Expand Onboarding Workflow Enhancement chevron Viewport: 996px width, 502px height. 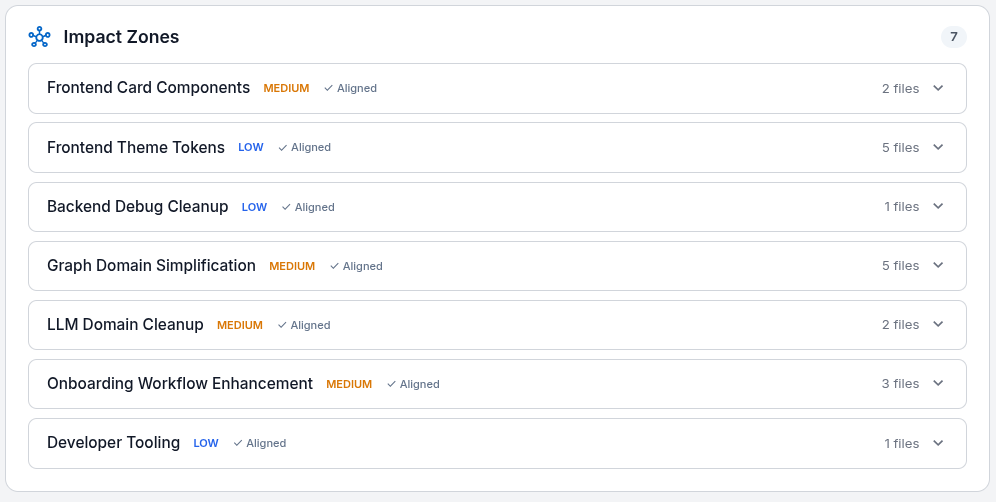pyautogui.click(x=938, y=384)
